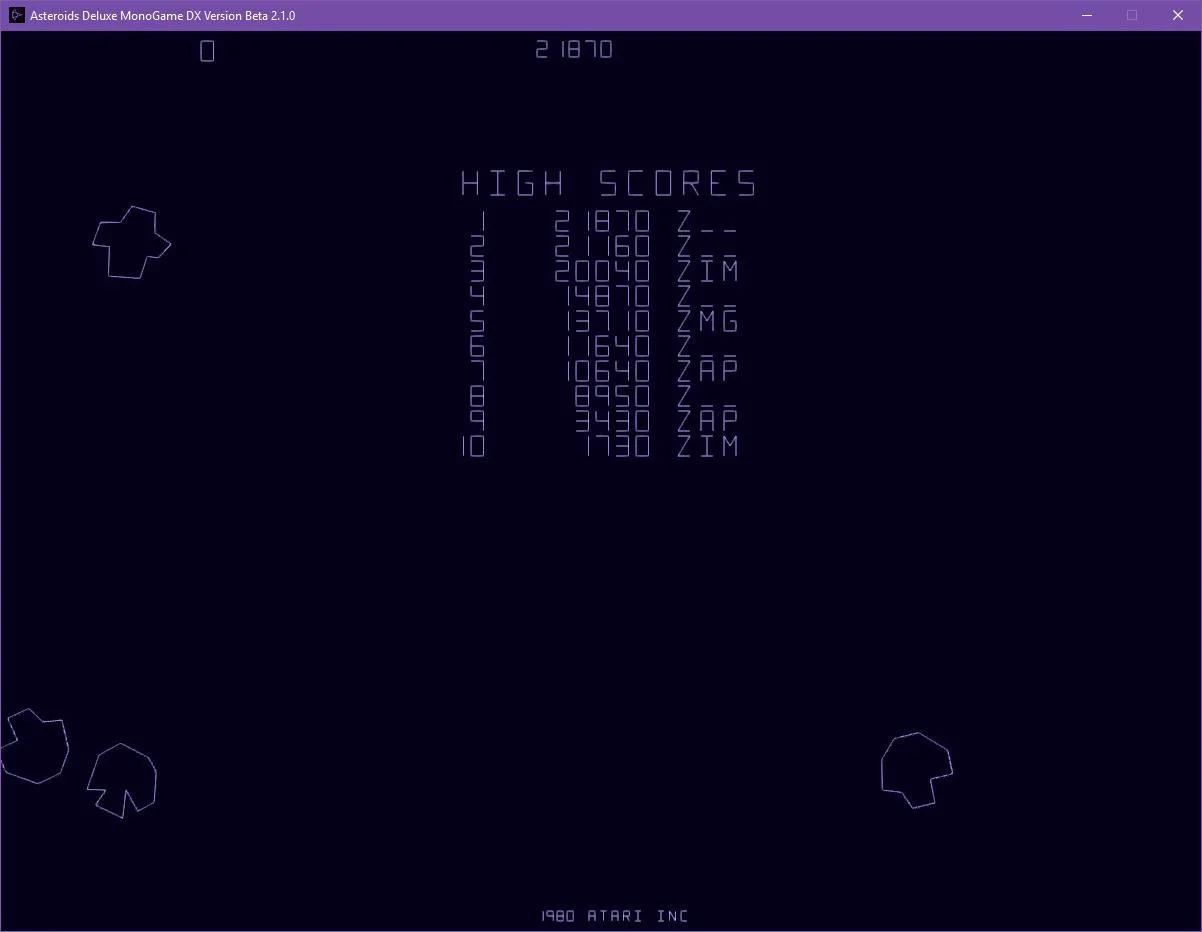Click the ninth place score 3430

[x=612, y=421]
